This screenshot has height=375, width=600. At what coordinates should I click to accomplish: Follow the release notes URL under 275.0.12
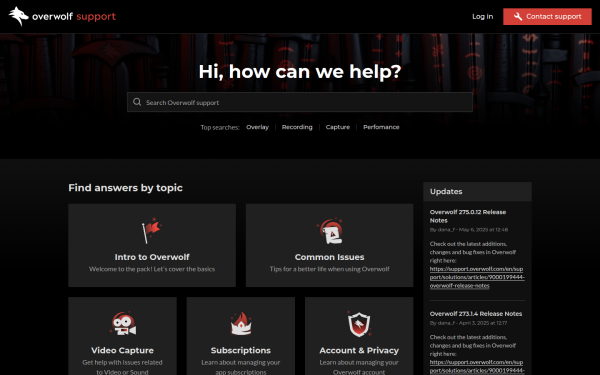point(477,277)
